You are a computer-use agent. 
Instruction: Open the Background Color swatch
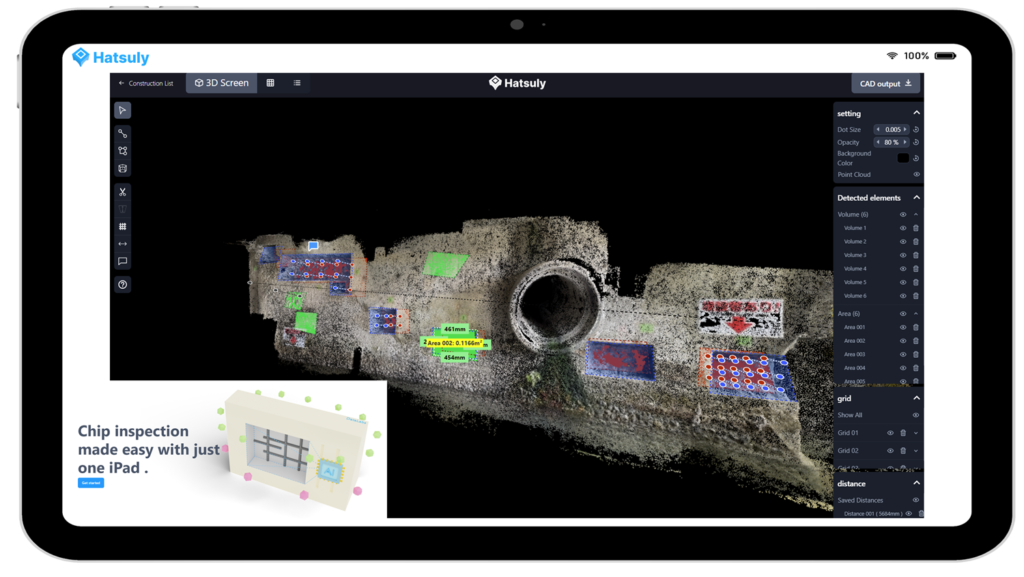[903, 158]
